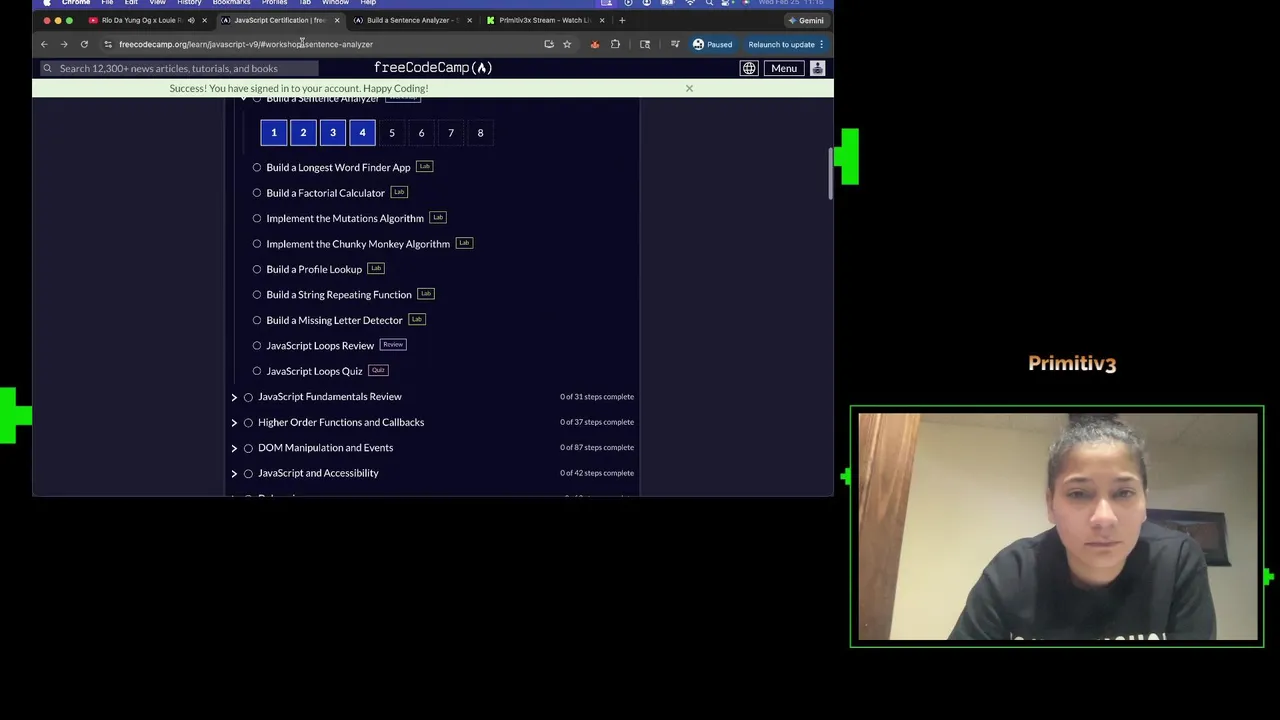The width and height of the screenshot is (1280, 720).
Task: Open Sentence Analyzer step 6
Action: pyautogui.click(x=421, y=133)
